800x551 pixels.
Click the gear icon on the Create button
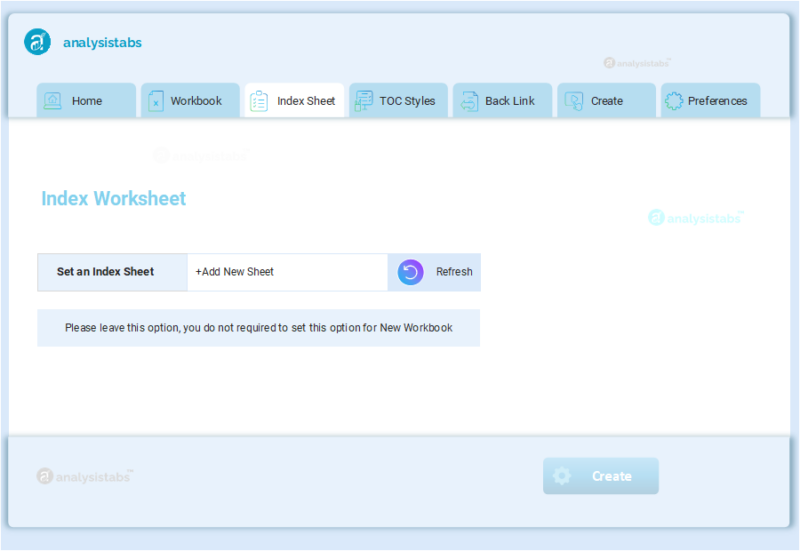[562, 476]
